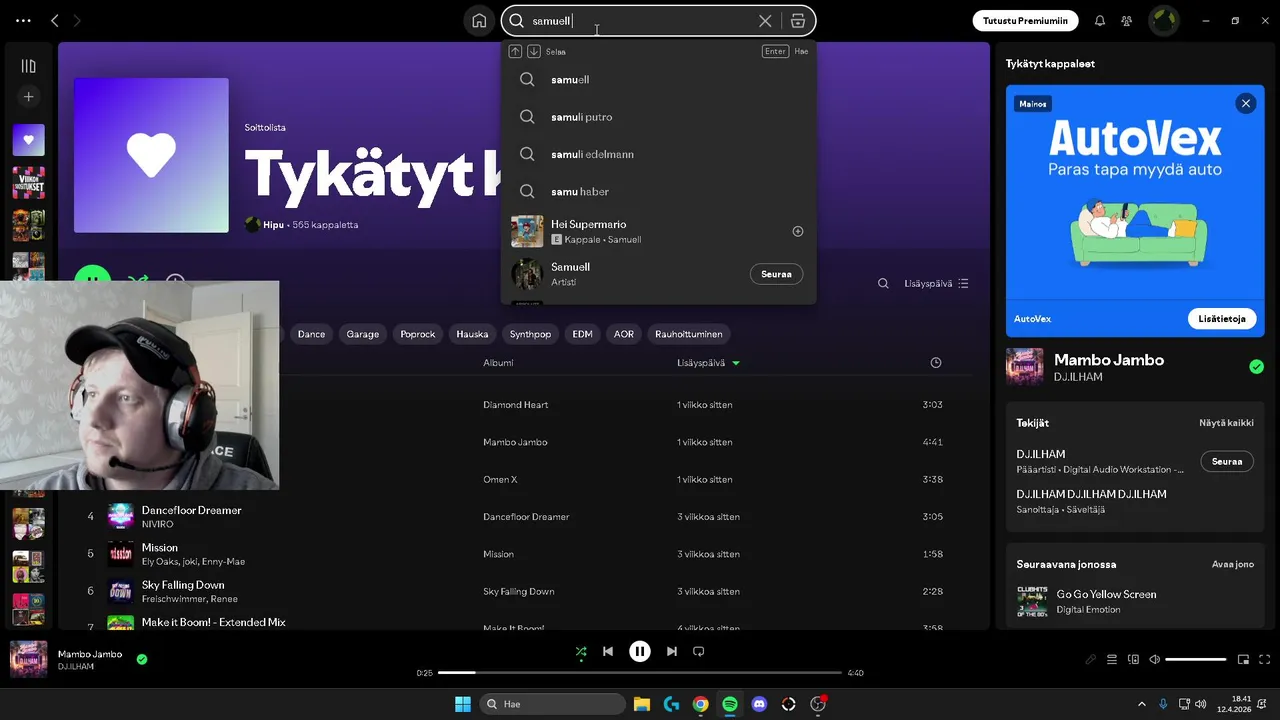Click the Tutustu Premiumiin button
This screenshot has width=1280, height=720.
pyautogui.click(x=1025, y=21)
